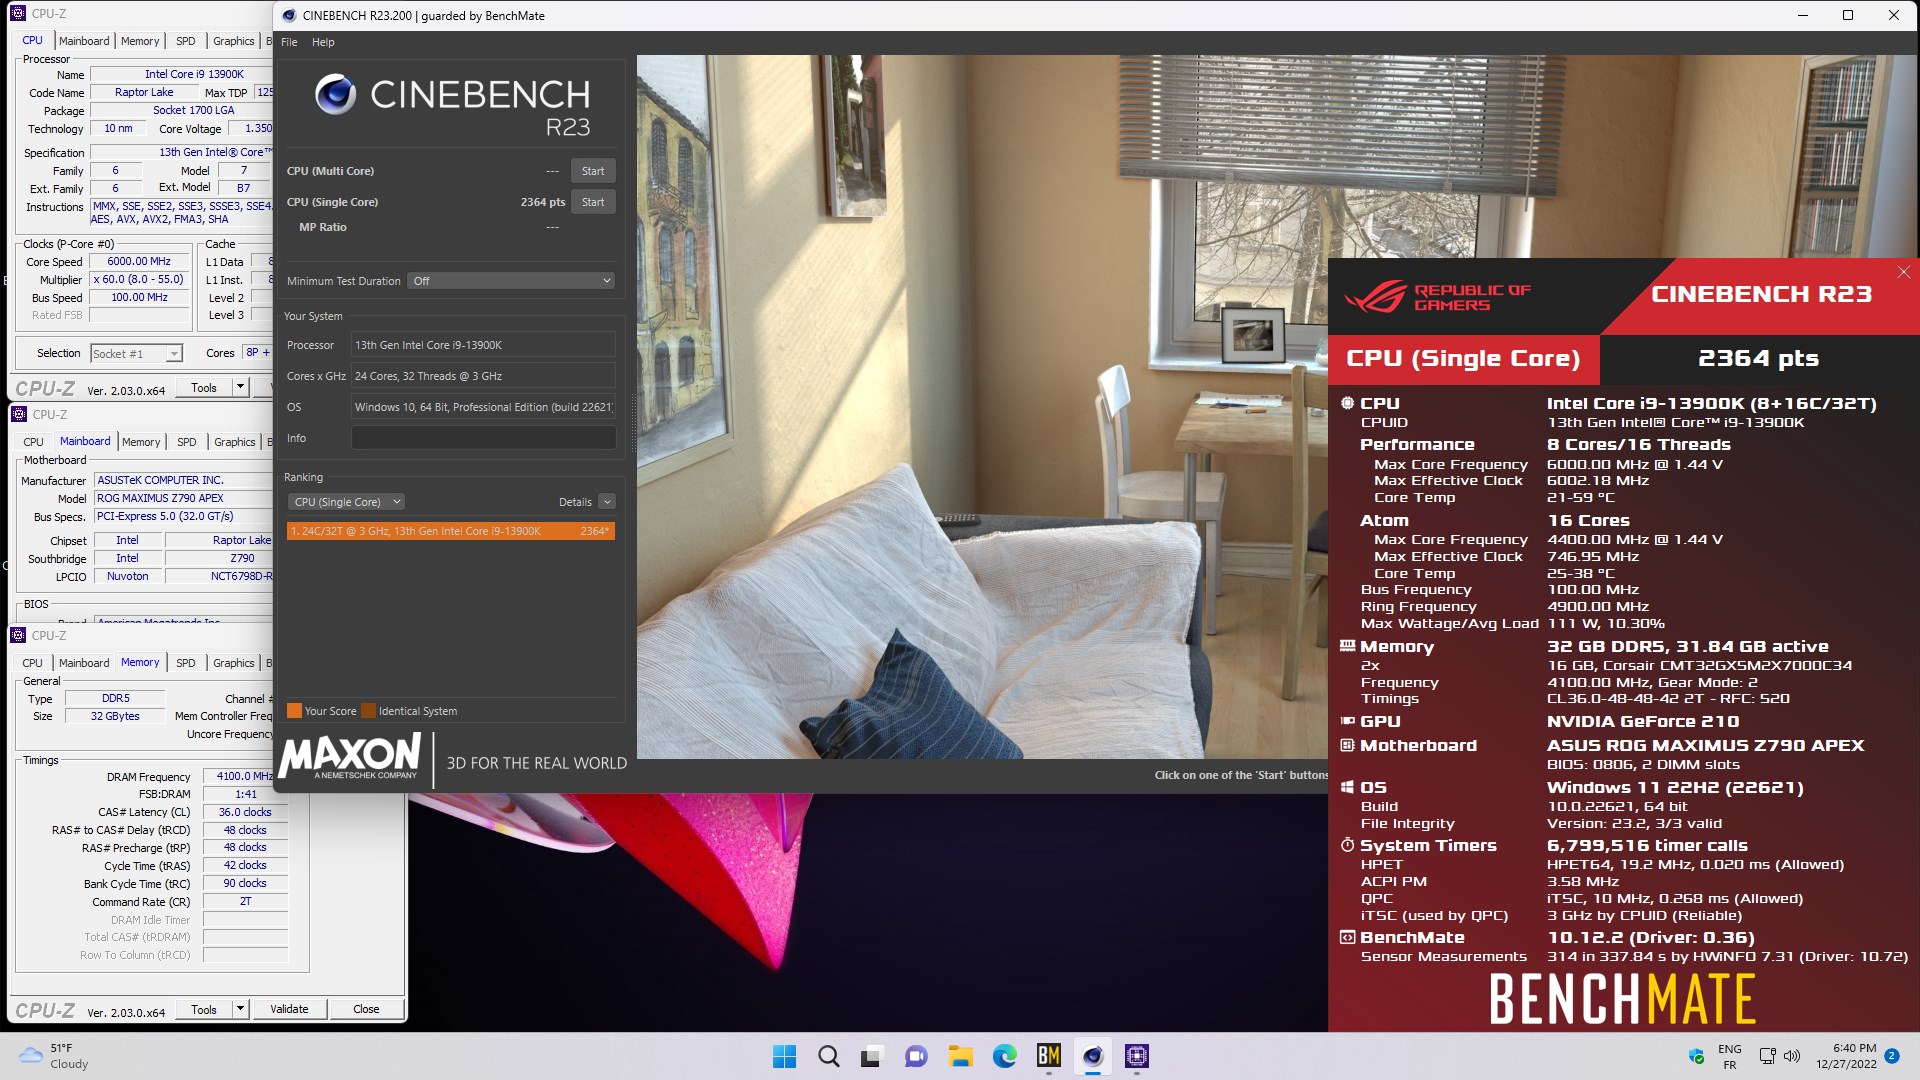Screen dimensions: 1920x1080
Task: Click the ROG MAXIMUS Z790 APEX model field
Action: click(183, 498)
